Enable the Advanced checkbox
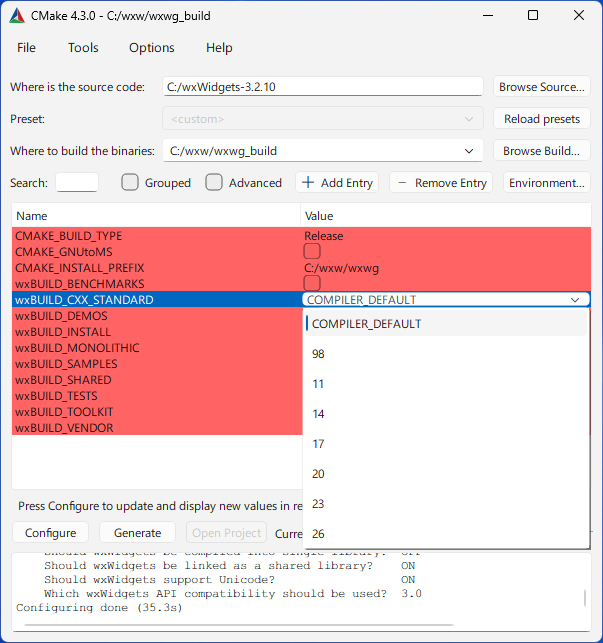This screenshot has height=643, width=603. (x=214, y=182)
